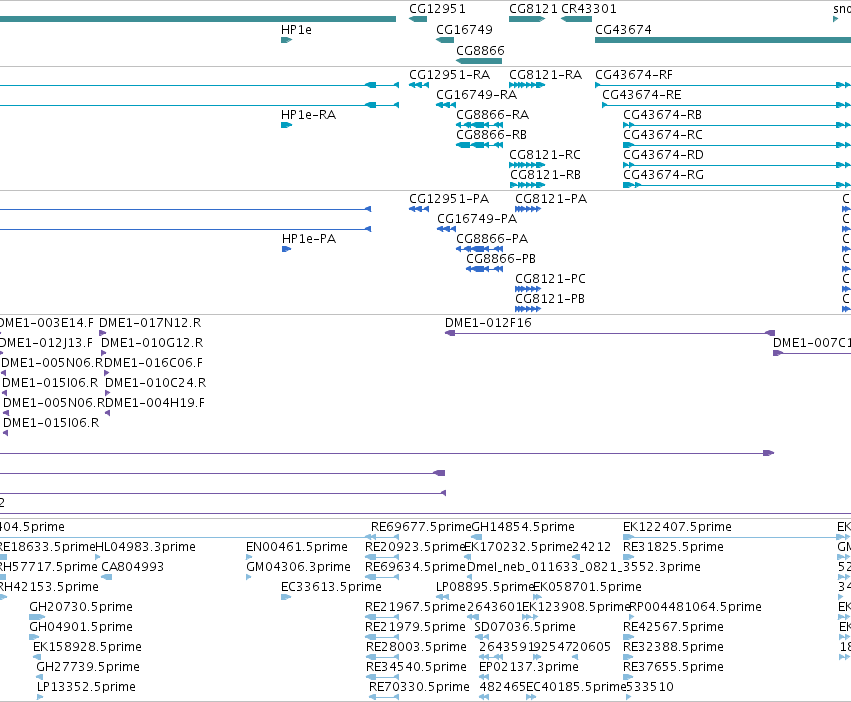Screen dimensions: 851x702
Task: Select the CG16749-RA transcript
Action: click(446, 105)
